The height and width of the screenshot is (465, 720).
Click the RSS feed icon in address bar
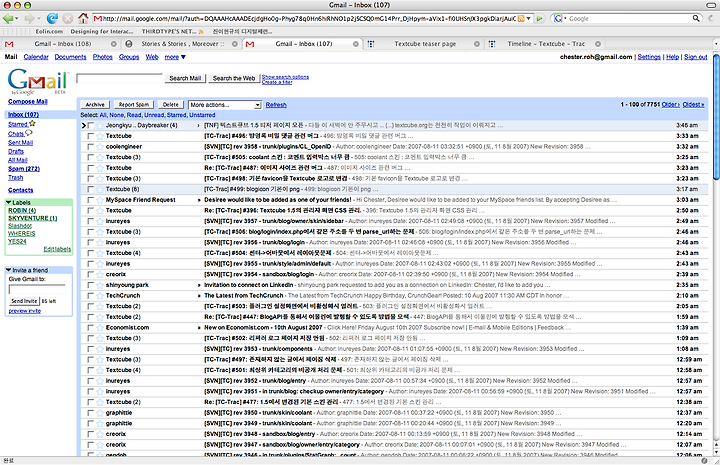tap(521, 18)
